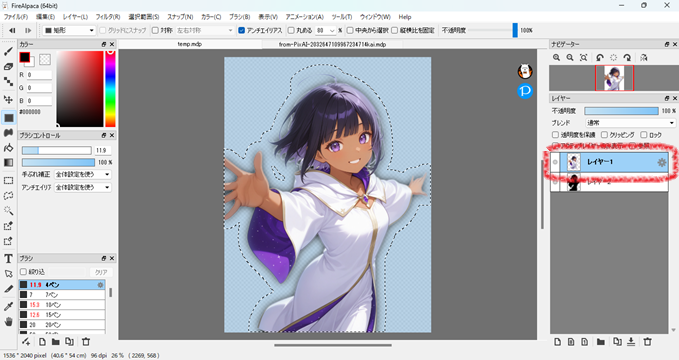
Task: Select the rectangular Selection tool
Action: 8,180
